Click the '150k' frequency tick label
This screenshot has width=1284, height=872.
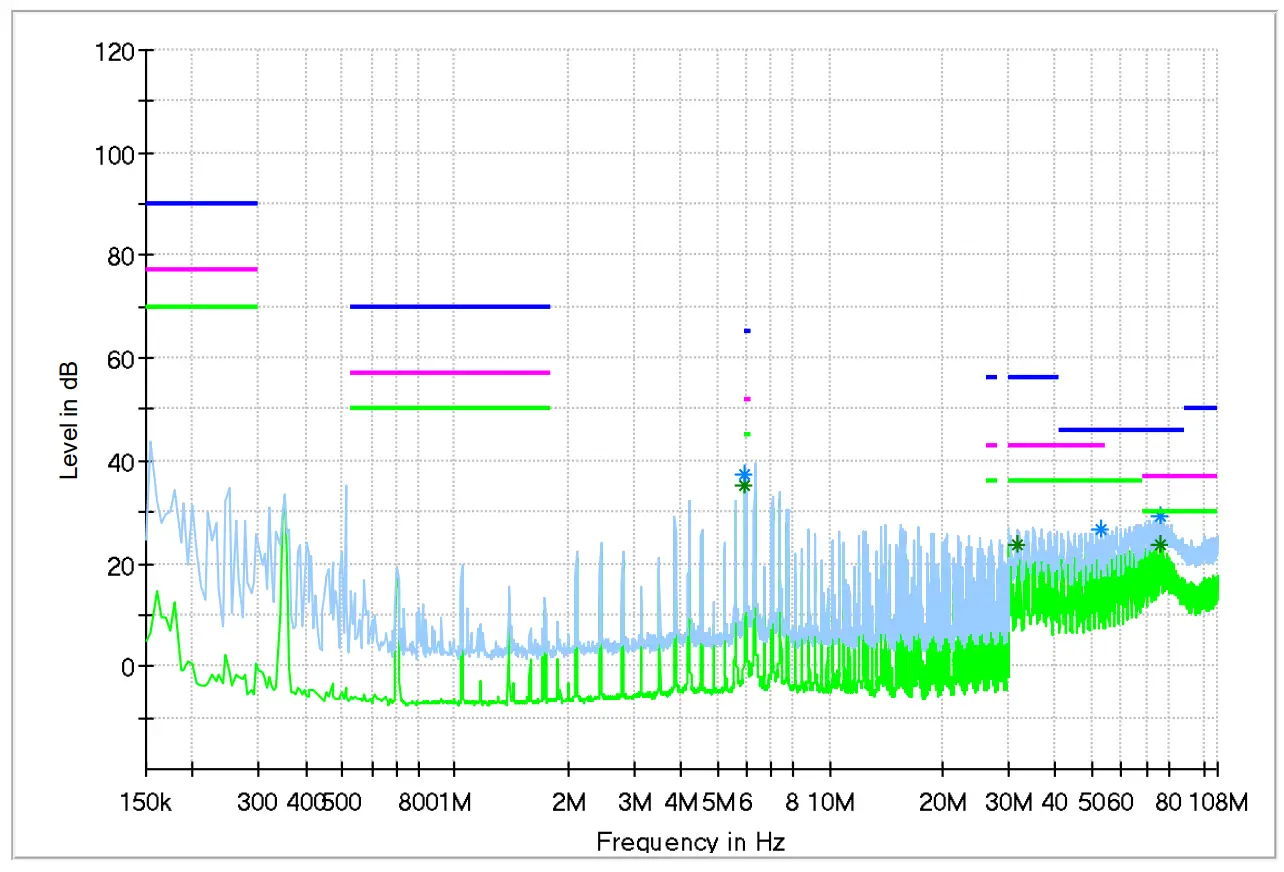[146, 802]
